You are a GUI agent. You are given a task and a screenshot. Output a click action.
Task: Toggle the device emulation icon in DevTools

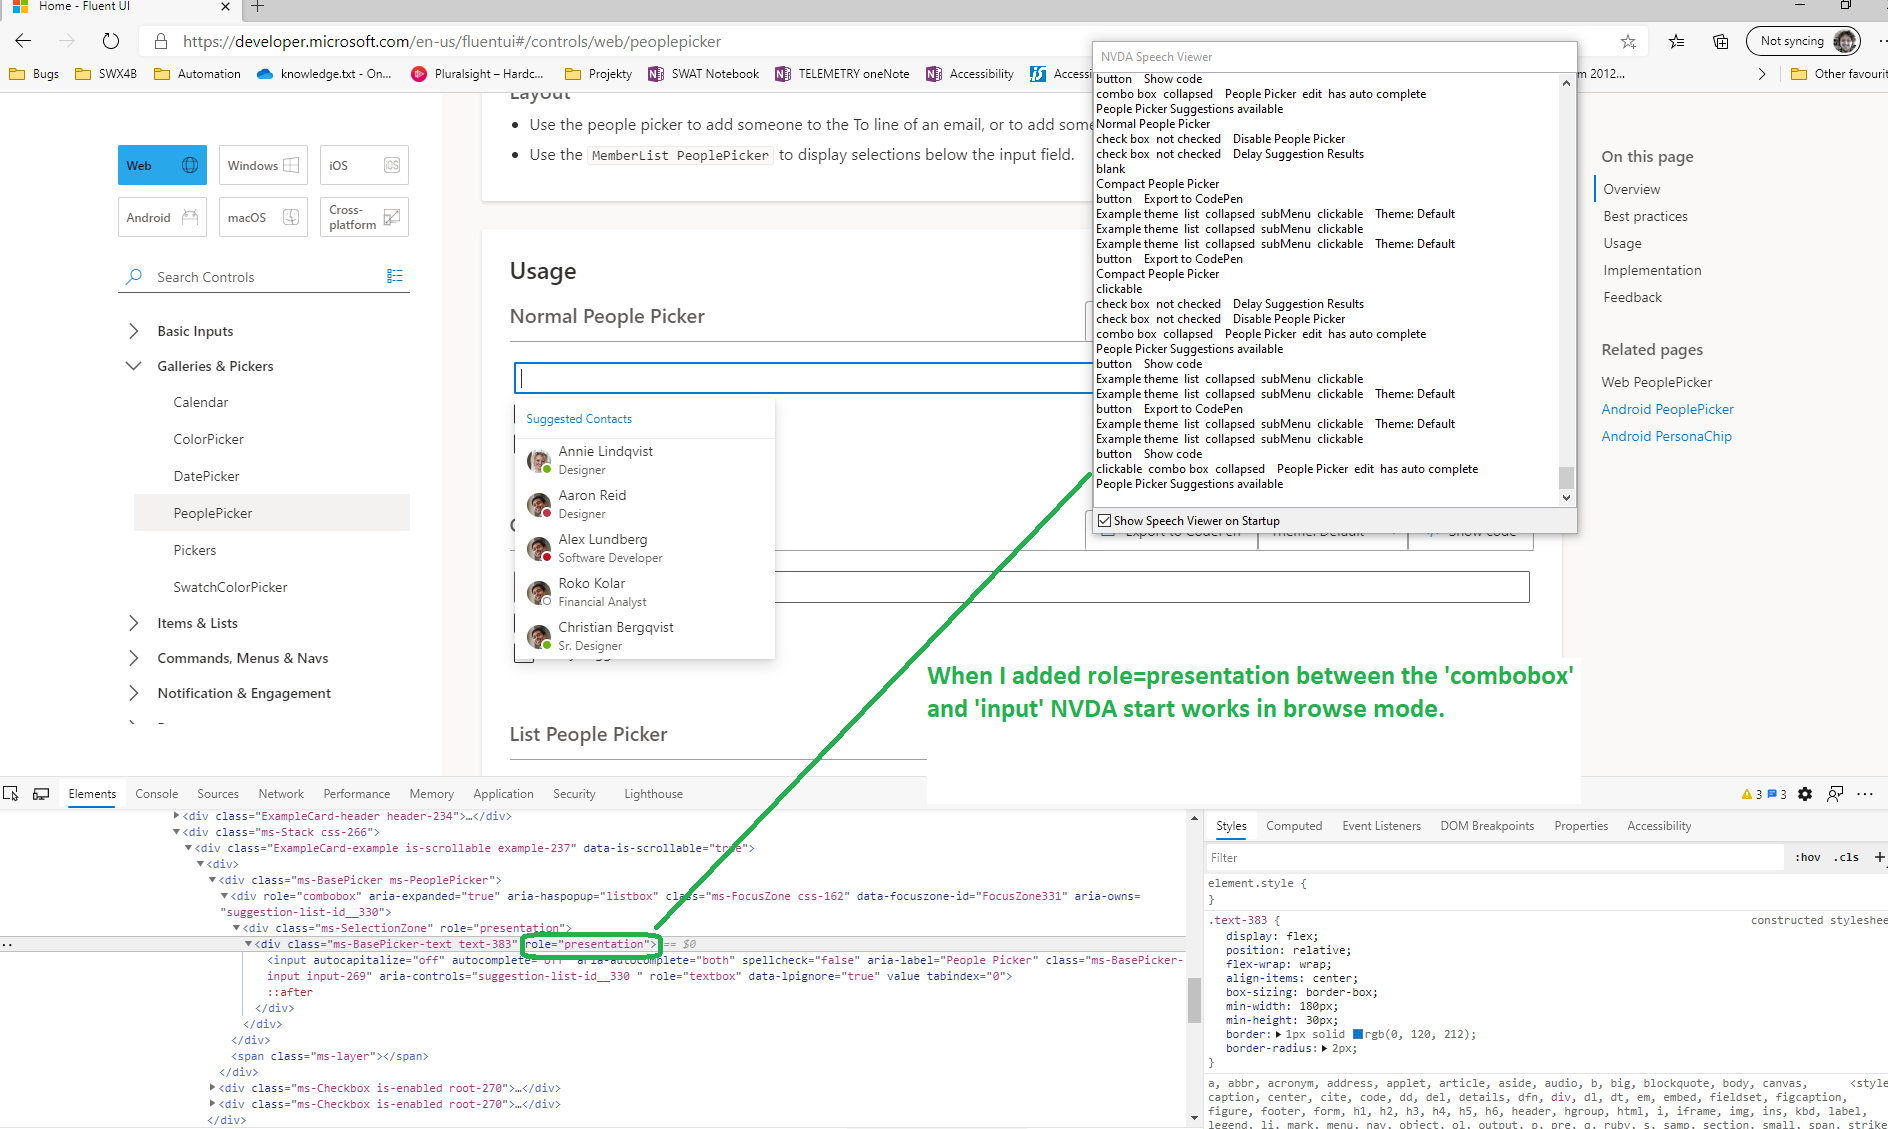click(x=41, y=793)
